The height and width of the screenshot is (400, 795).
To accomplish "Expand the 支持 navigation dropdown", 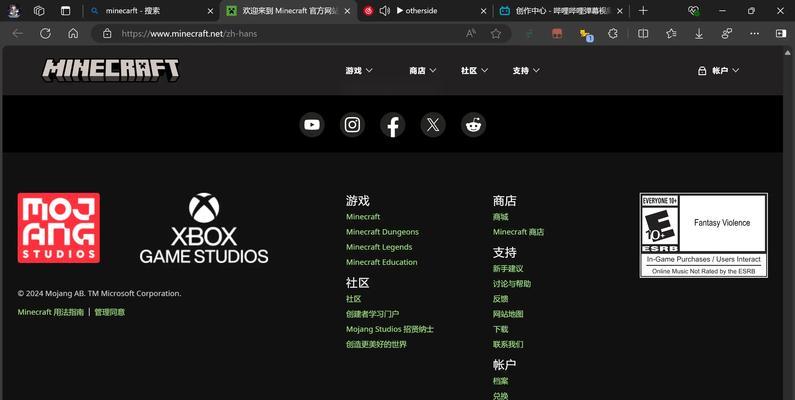I will coord(526,70).
